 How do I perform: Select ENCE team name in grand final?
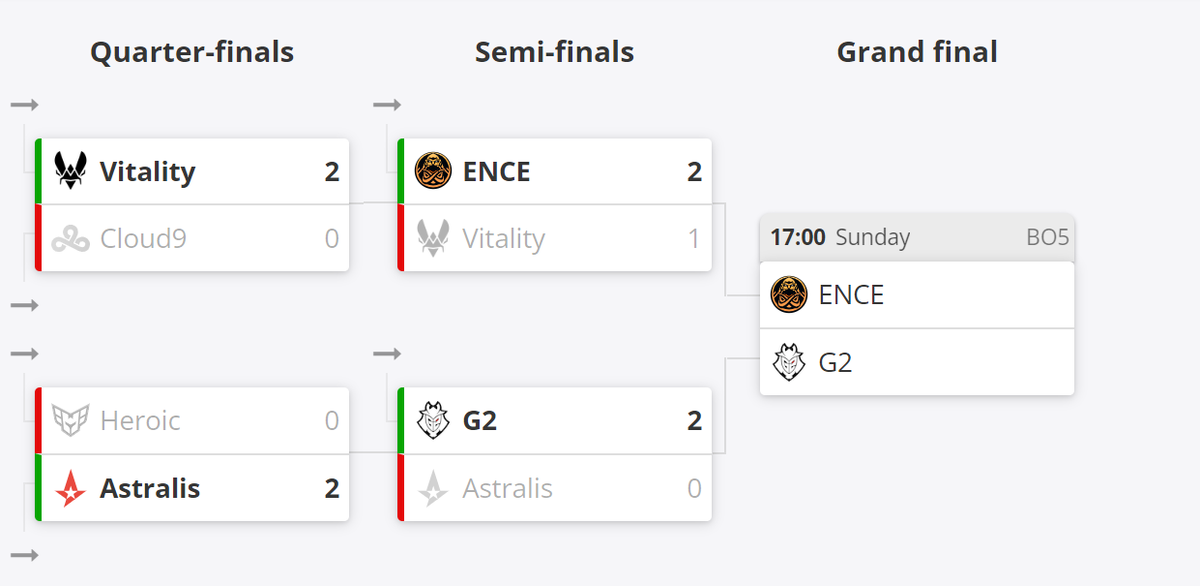851,295
